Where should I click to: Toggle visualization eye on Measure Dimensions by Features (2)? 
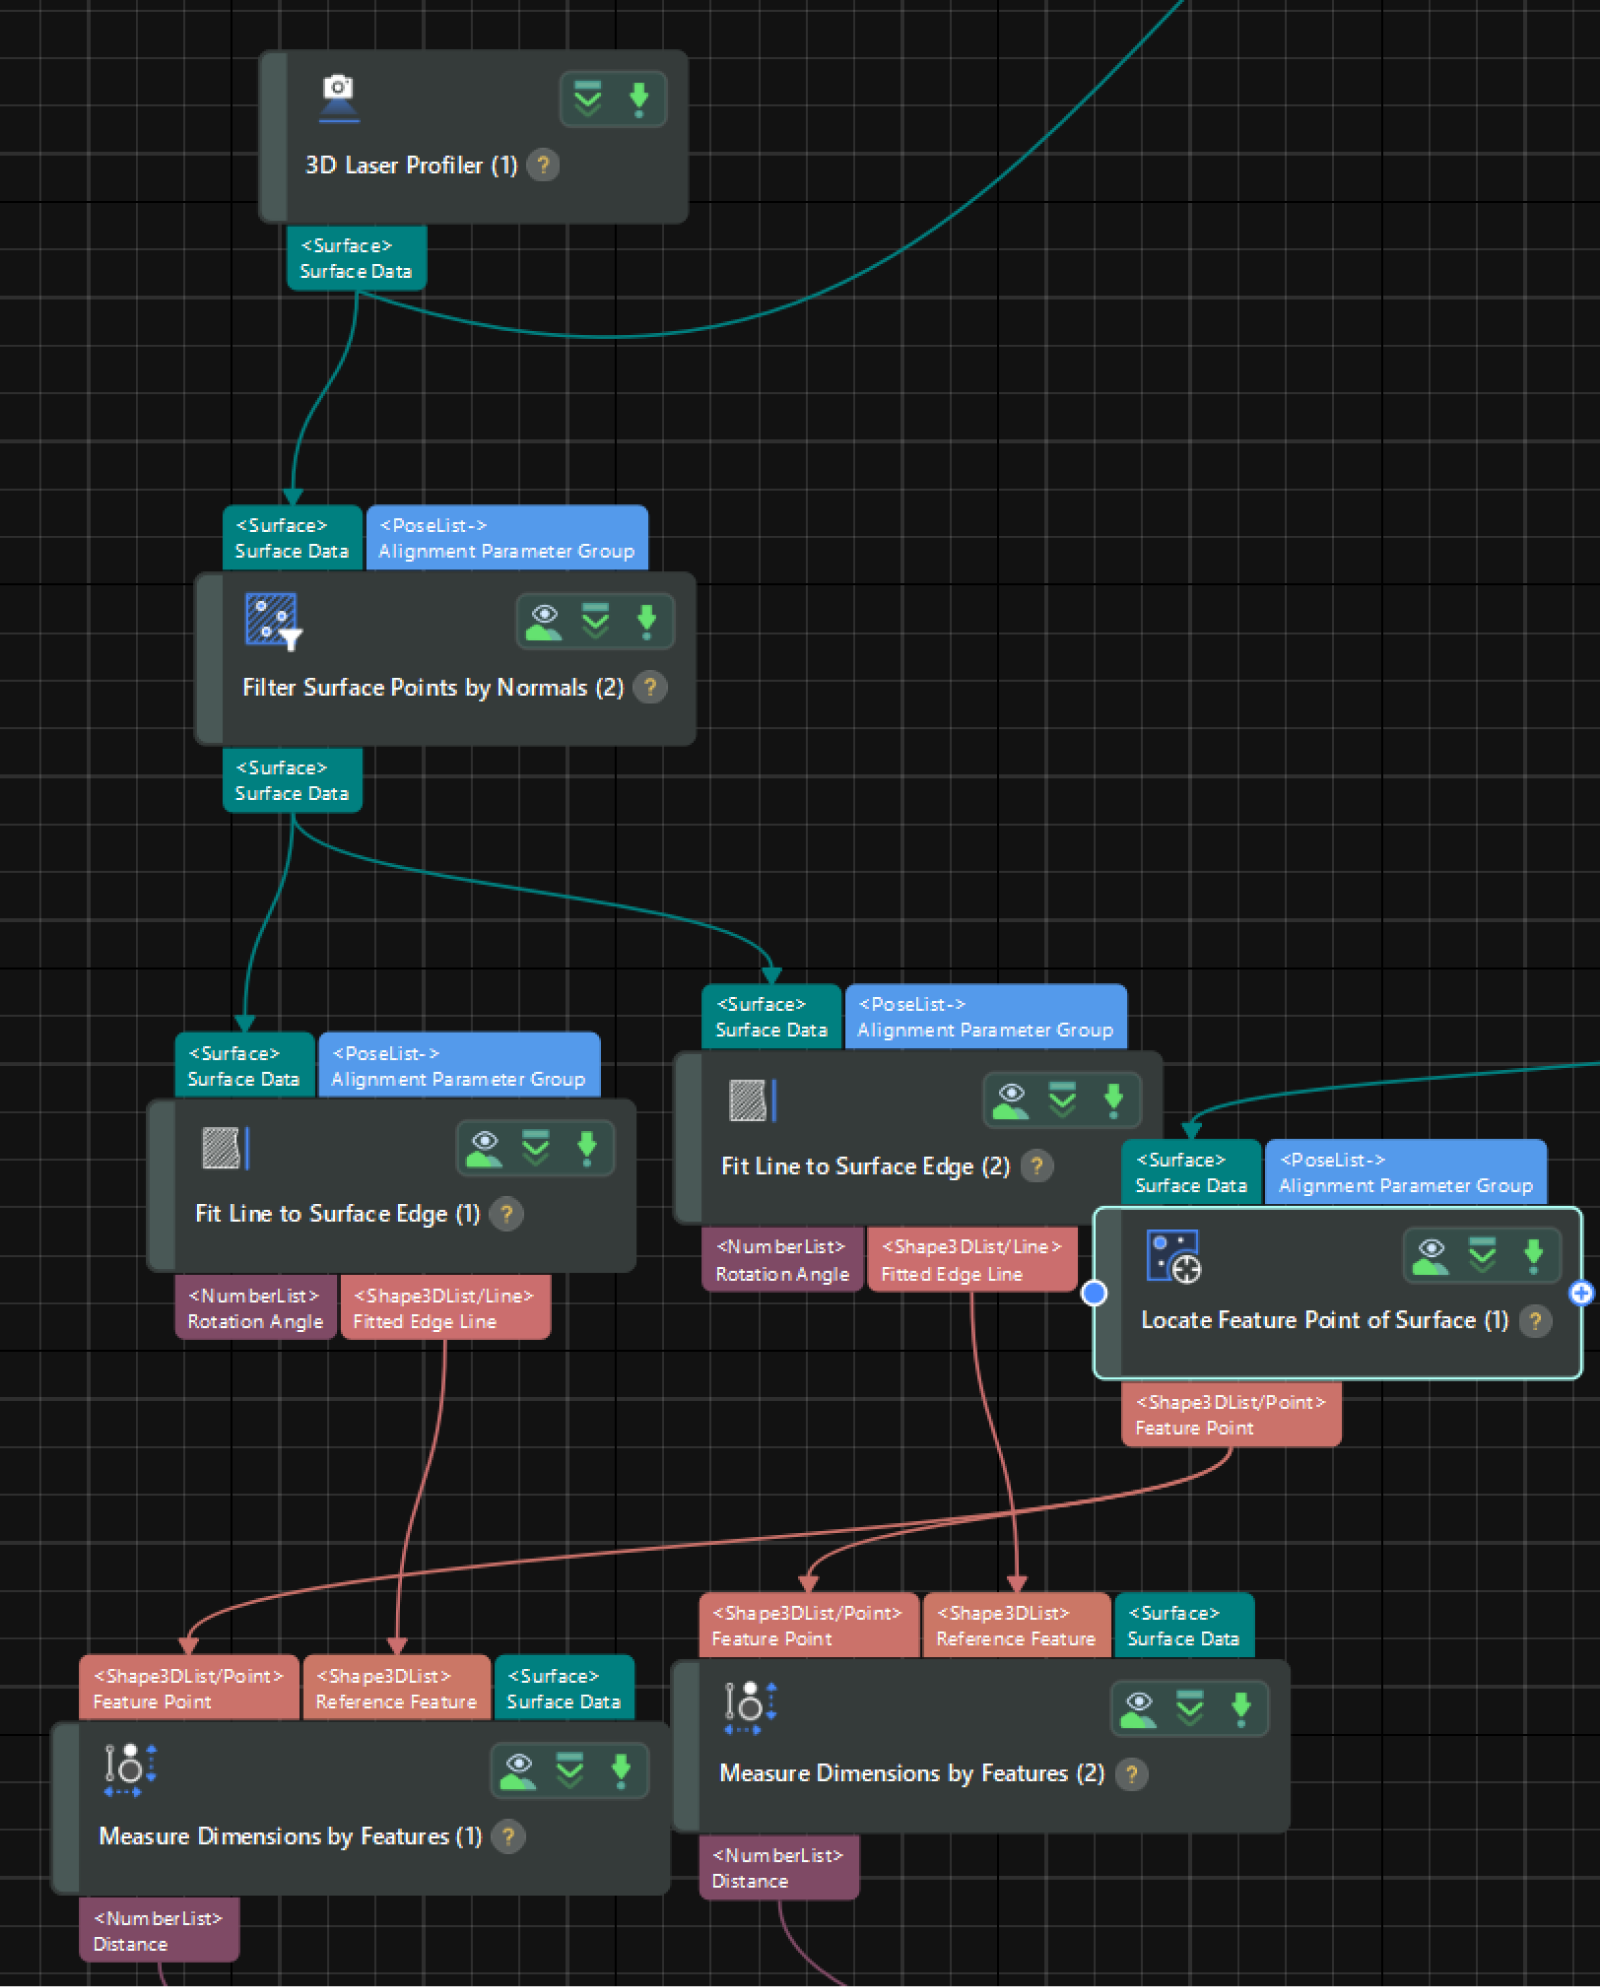coord(1138,1708)
